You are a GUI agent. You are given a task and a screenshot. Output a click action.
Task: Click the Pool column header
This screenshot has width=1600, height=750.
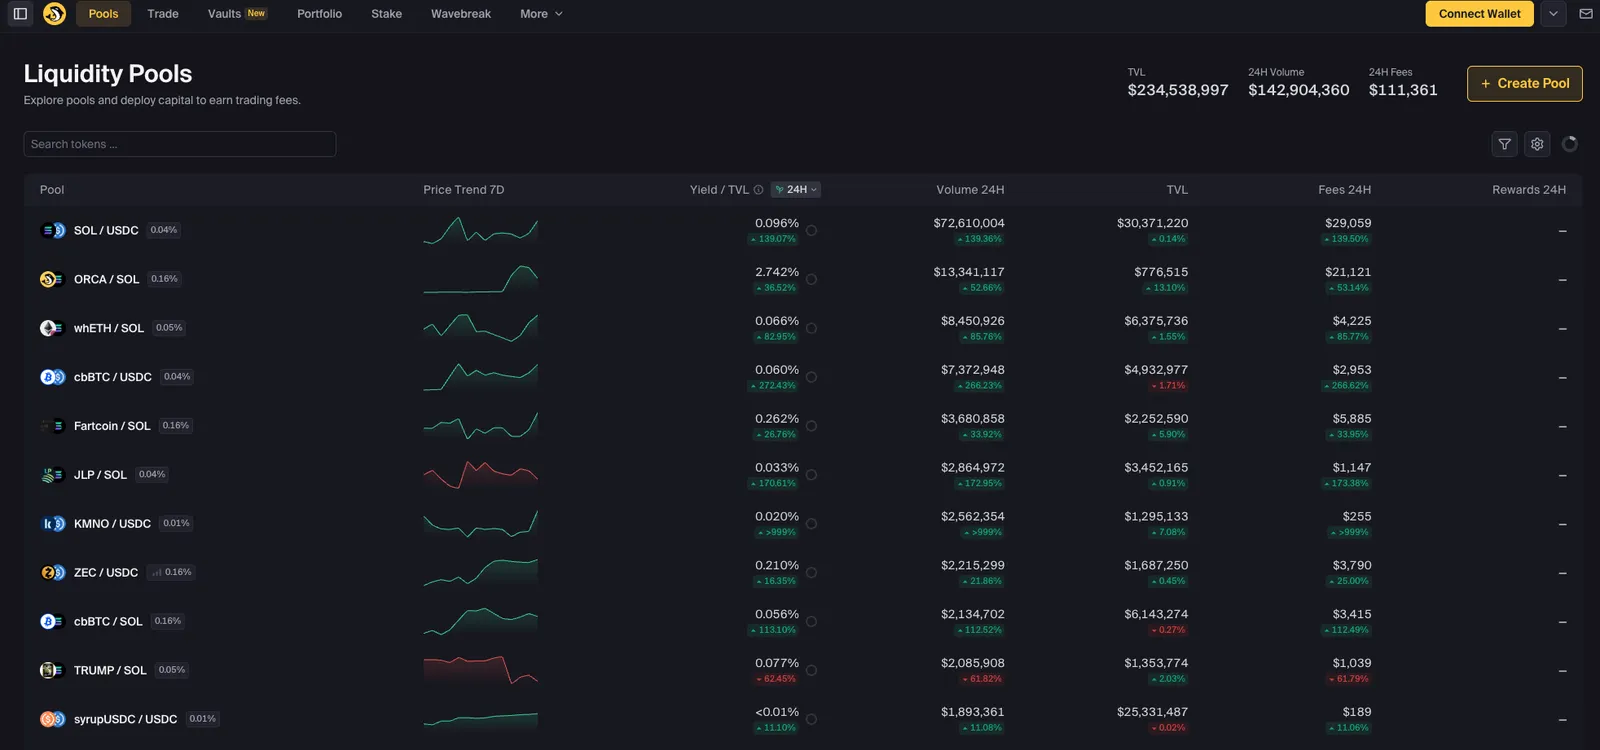[52, 190]
